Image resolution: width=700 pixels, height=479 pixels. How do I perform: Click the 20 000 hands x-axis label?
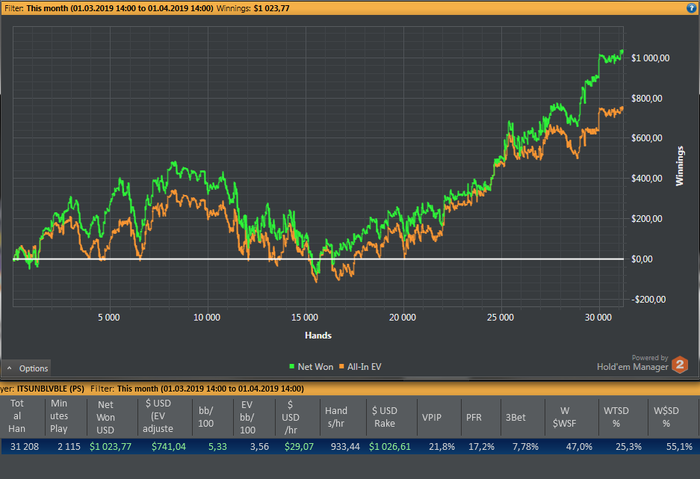(x=403, y=317)
